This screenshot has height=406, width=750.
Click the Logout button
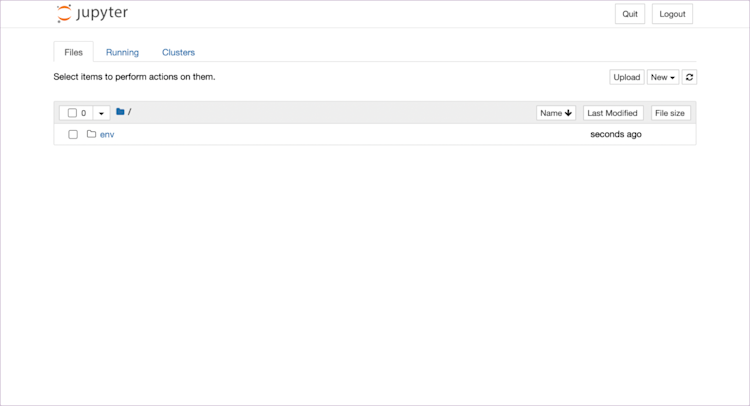click(672, 14)
